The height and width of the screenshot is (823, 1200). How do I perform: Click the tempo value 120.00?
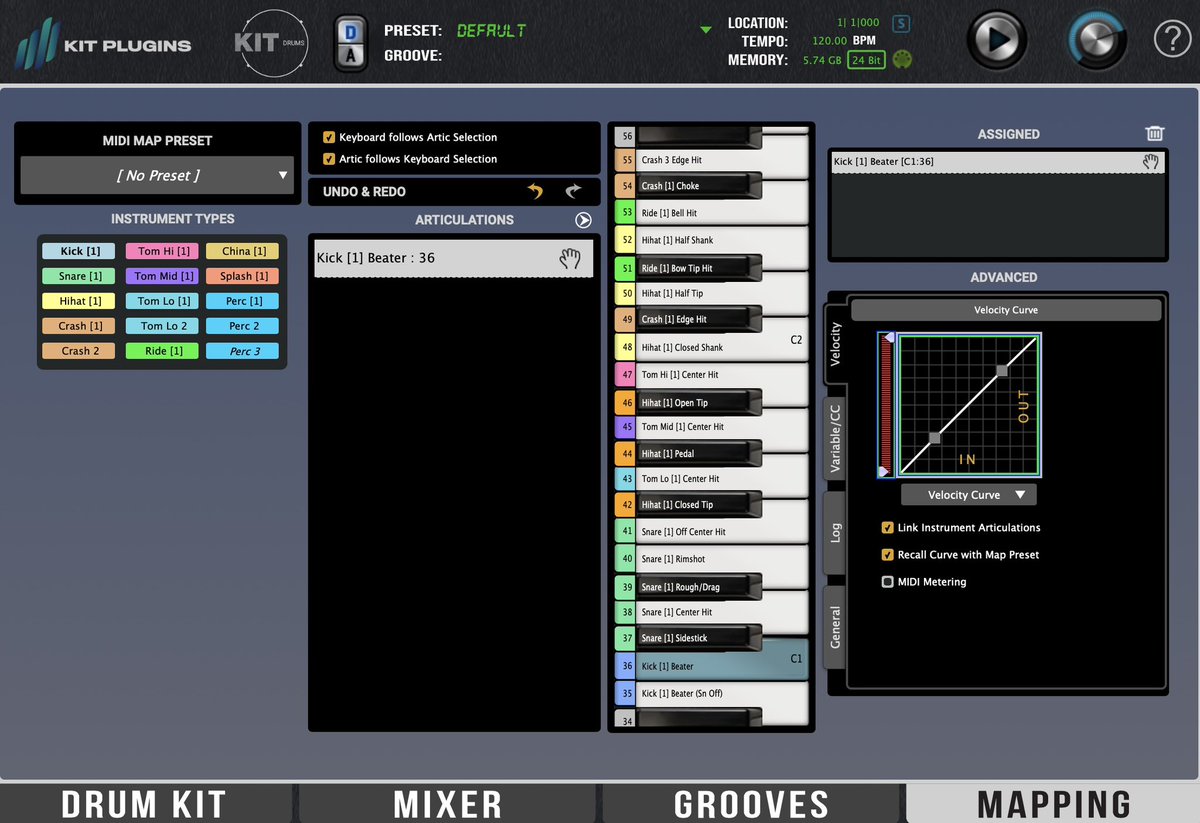[829, 41]
